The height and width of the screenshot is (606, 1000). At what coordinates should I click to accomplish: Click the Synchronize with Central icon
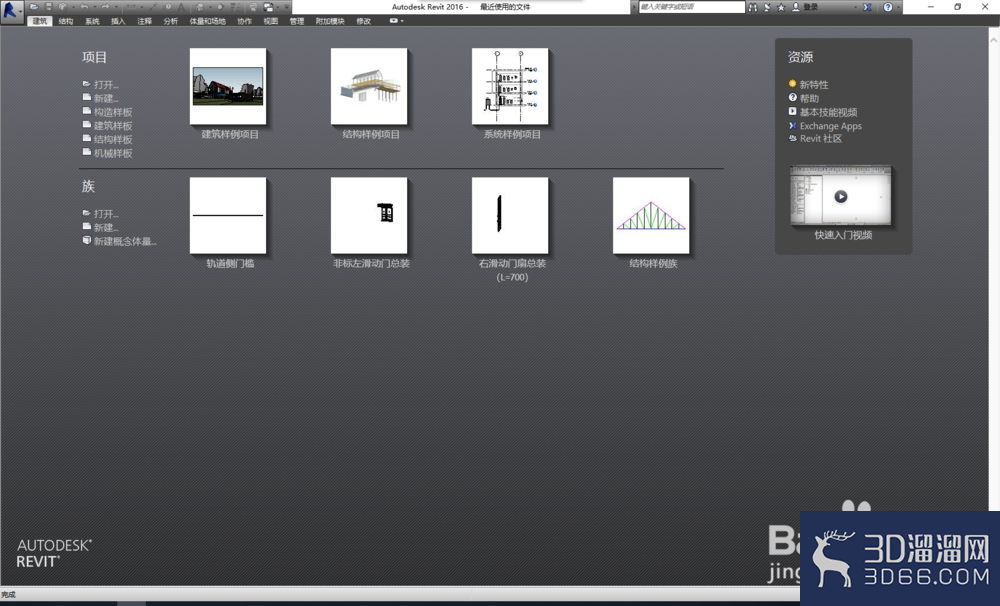[62, 7]
